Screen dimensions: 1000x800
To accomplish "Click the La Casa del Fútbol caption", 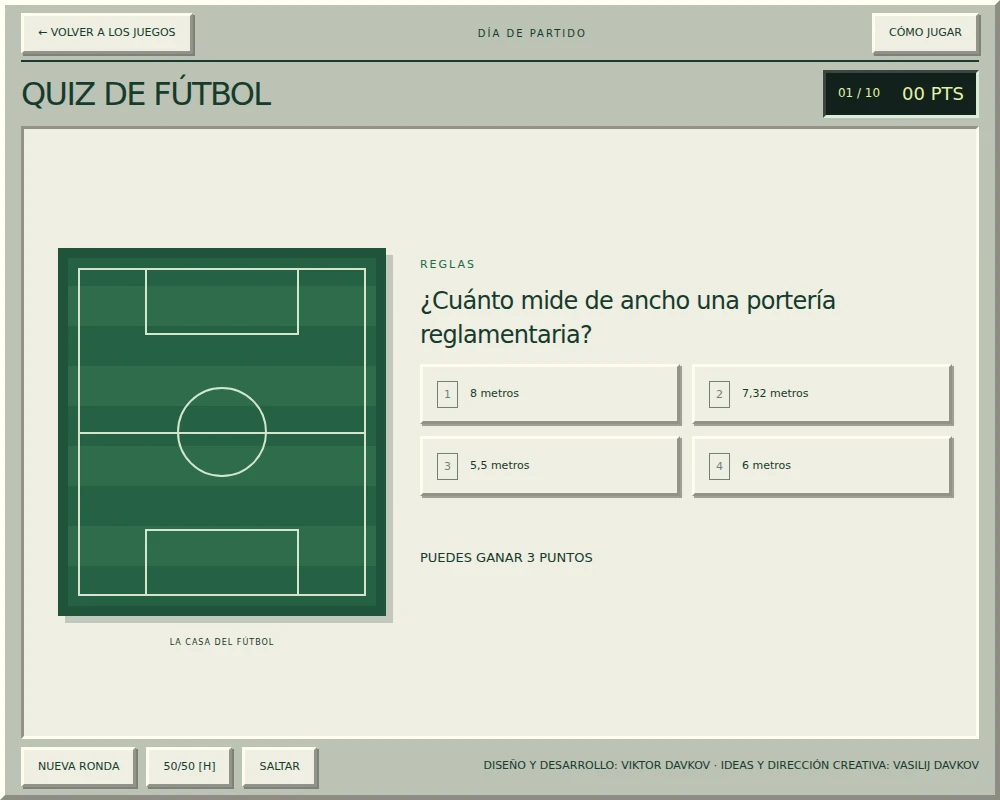I will pos(221,642).
